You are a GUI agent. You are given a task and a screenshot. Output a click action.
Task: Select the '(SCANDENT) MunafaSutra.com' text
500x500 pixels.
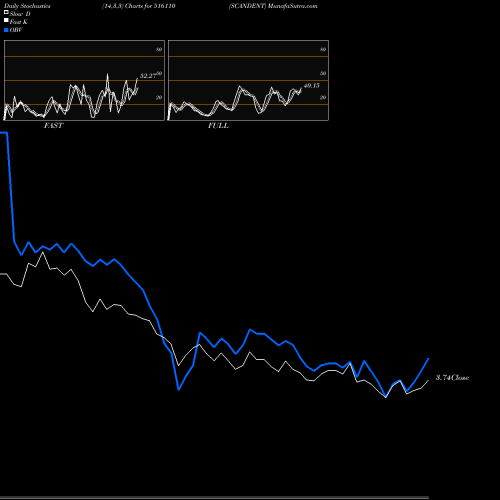coord(273,6)
